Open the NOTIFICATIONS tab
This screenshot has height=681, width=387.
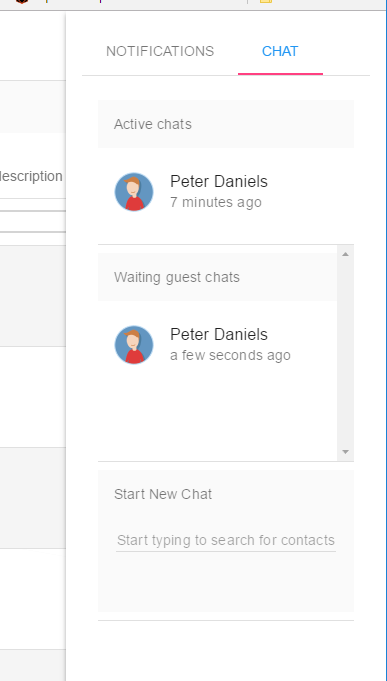[160, 51]
